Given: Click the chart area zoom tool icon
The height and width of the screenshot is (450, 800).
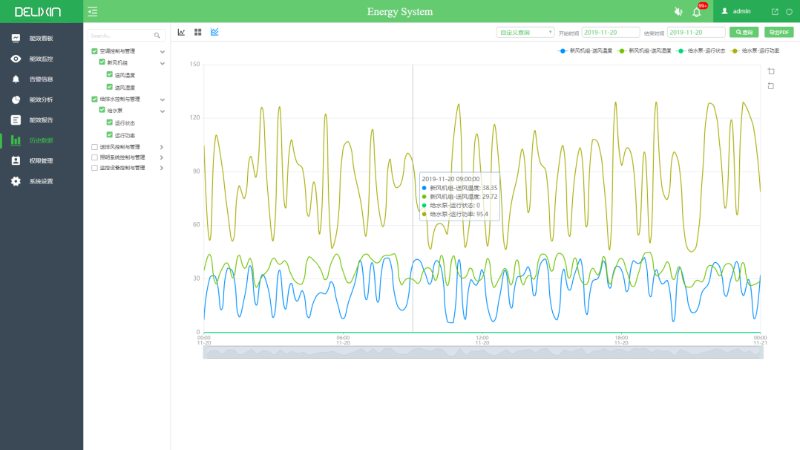Looking at the screenshot, I should [770, 71].
